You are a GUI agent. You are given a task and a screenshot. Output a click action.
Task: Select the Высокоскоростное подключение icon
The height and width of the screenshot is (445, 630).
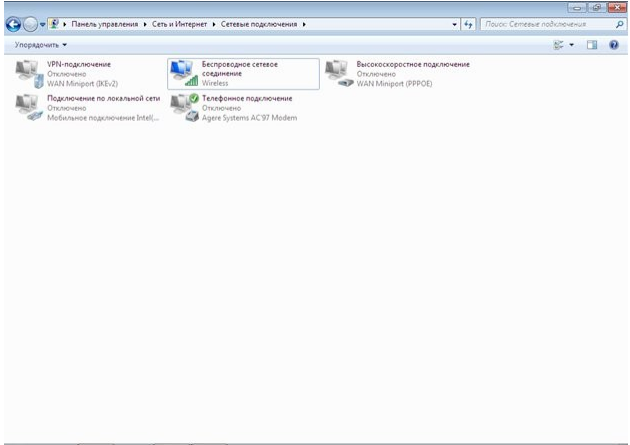[339, 73]
